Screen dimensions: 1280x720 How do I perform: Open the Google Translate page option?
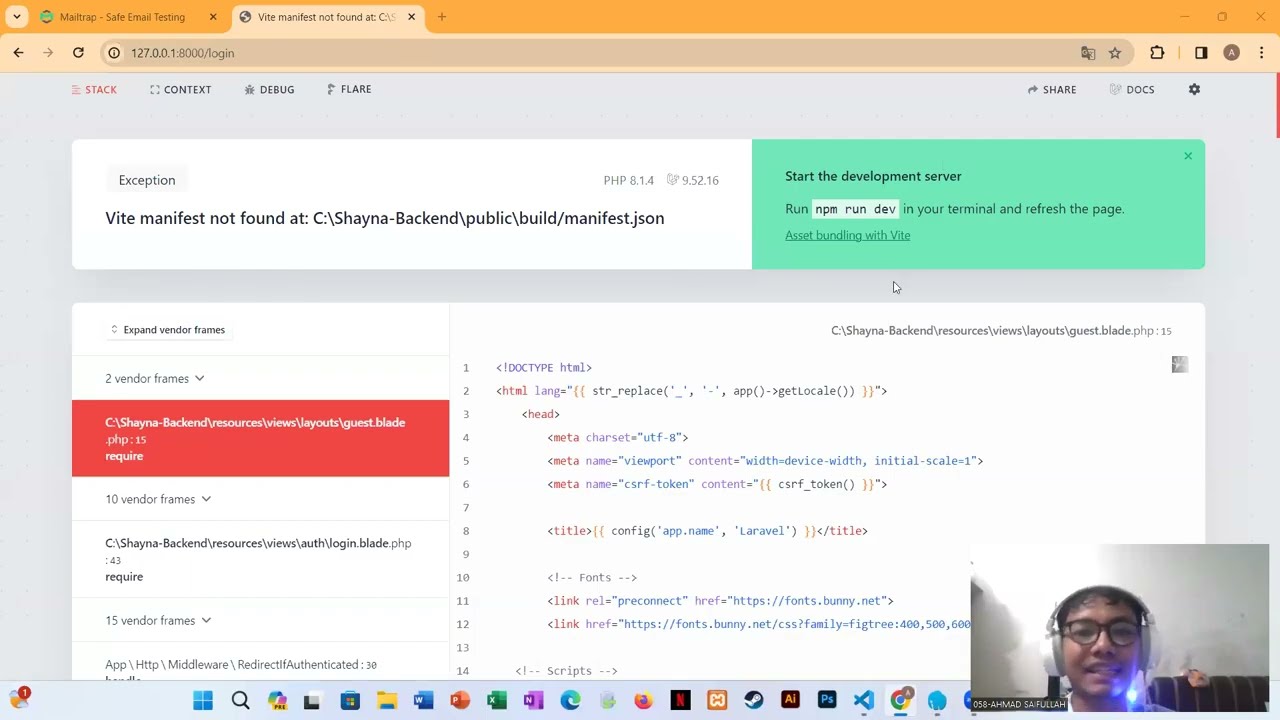pos(1088,53)
